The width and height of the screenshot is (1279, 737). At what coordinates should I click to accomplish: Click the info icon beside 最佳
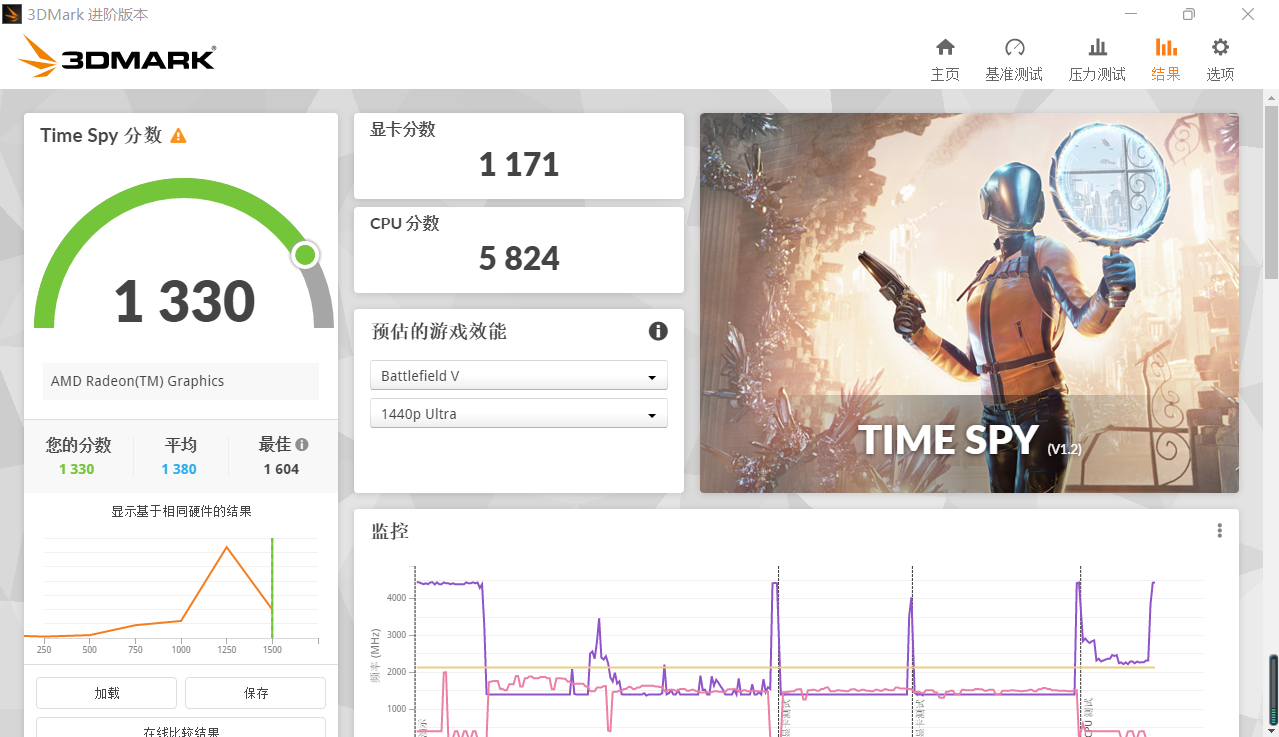click(x=302, y=445)
